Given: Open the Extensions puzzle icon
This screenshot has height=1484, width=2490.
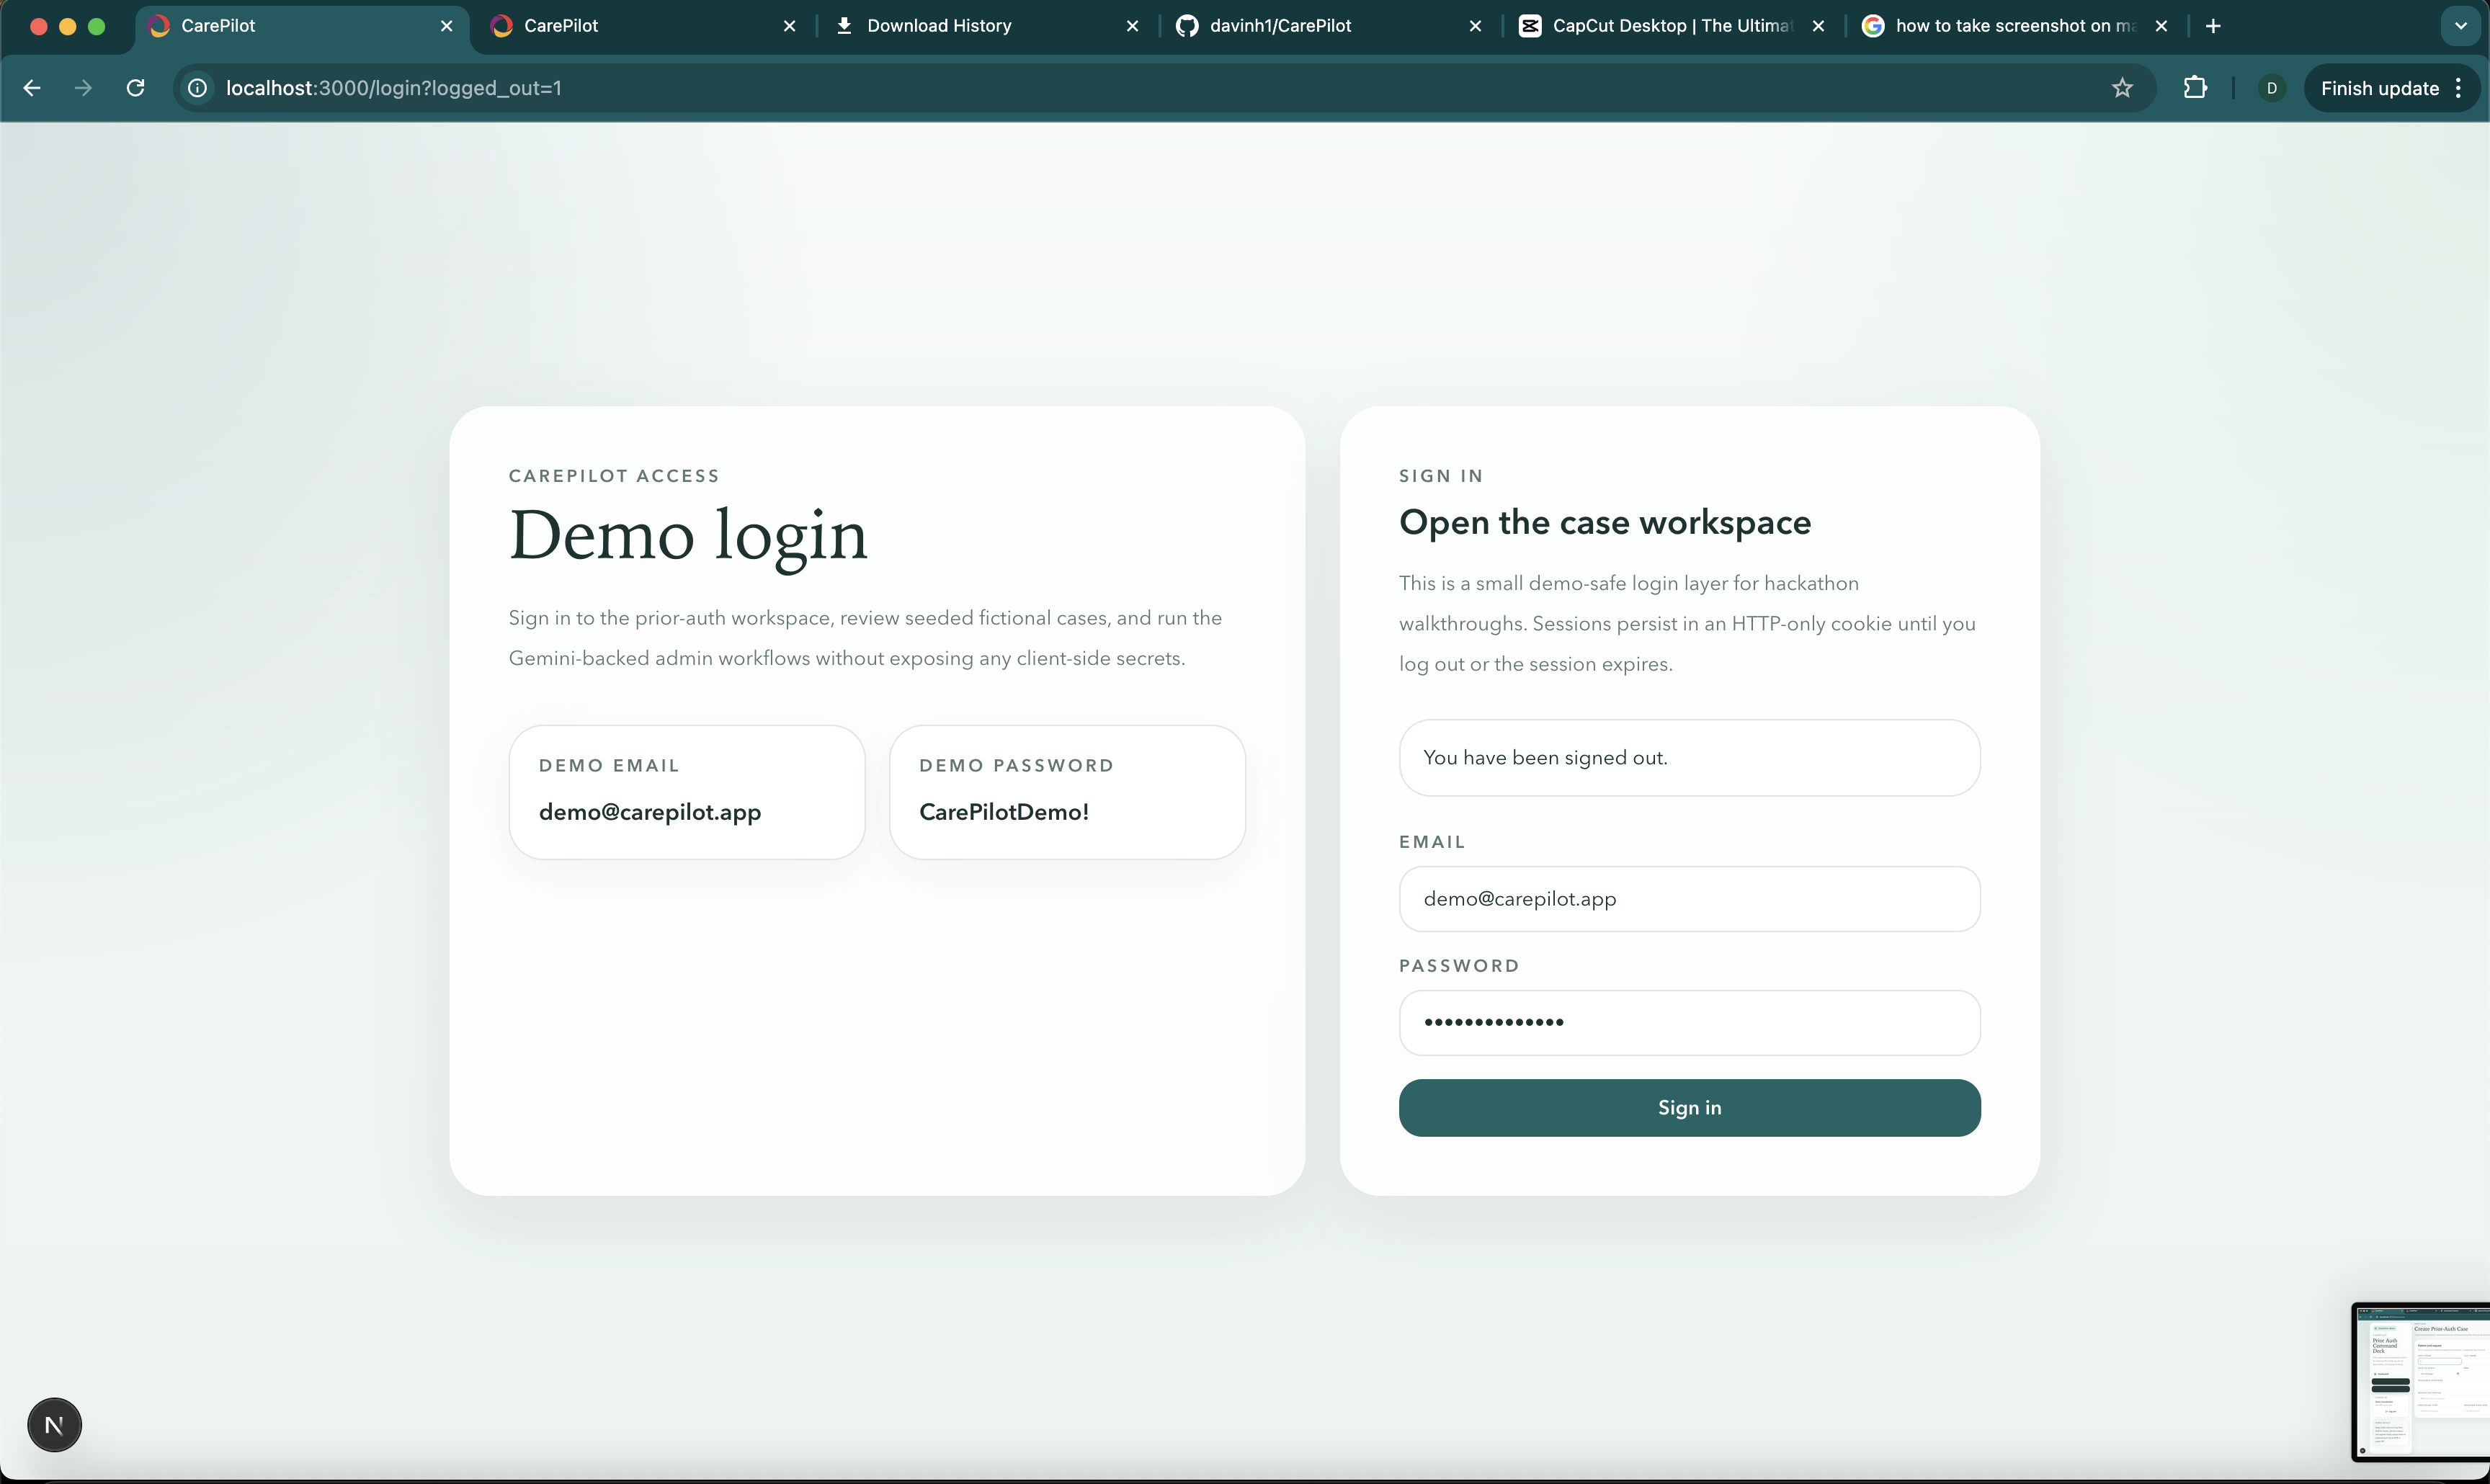Looking at the screenshot, I should click(x=2195, y=88).
